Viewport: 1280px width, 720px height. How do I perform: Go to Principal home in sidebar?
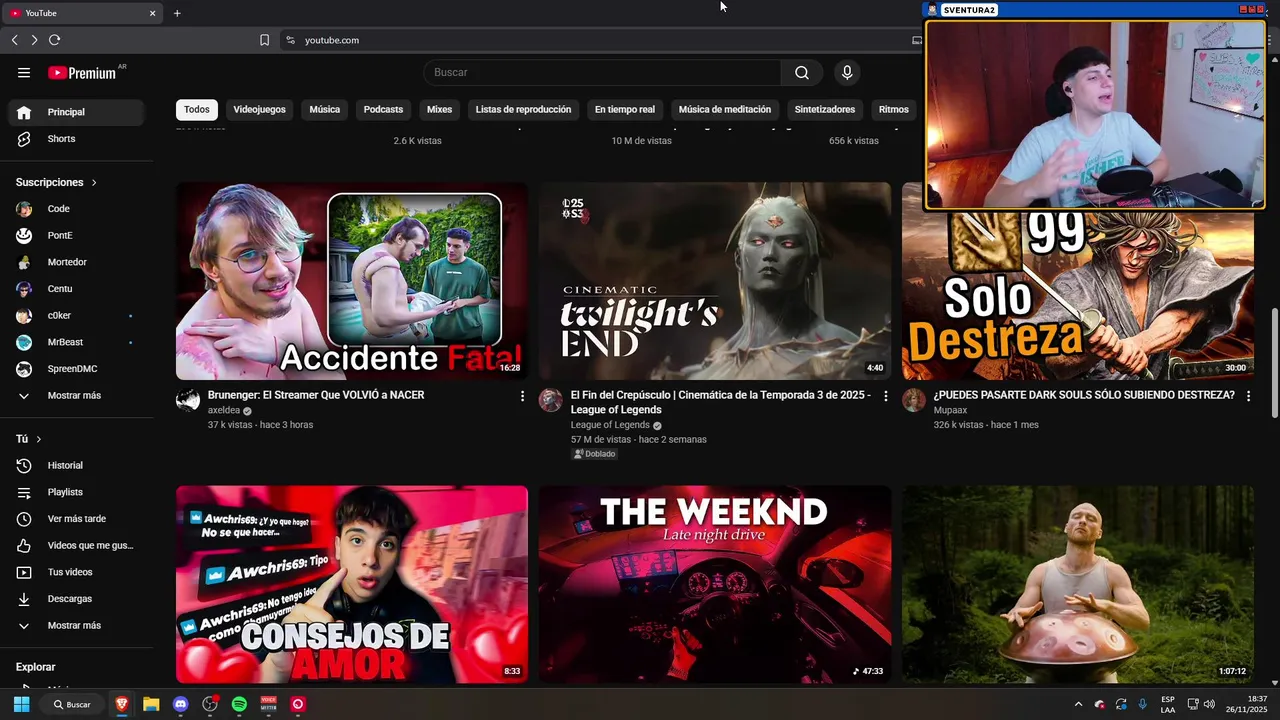coord(78,112)
